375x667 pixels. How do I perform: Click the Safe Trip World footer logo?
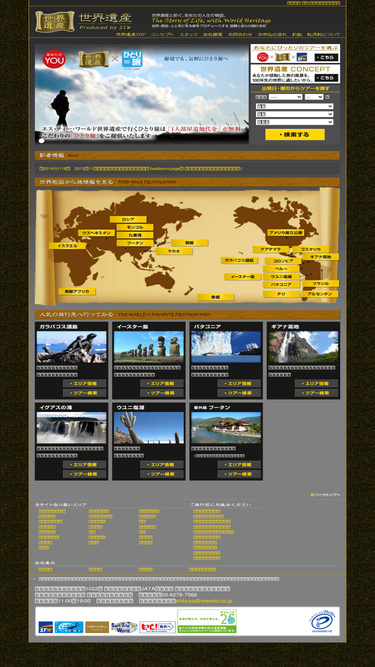point(124,627)
